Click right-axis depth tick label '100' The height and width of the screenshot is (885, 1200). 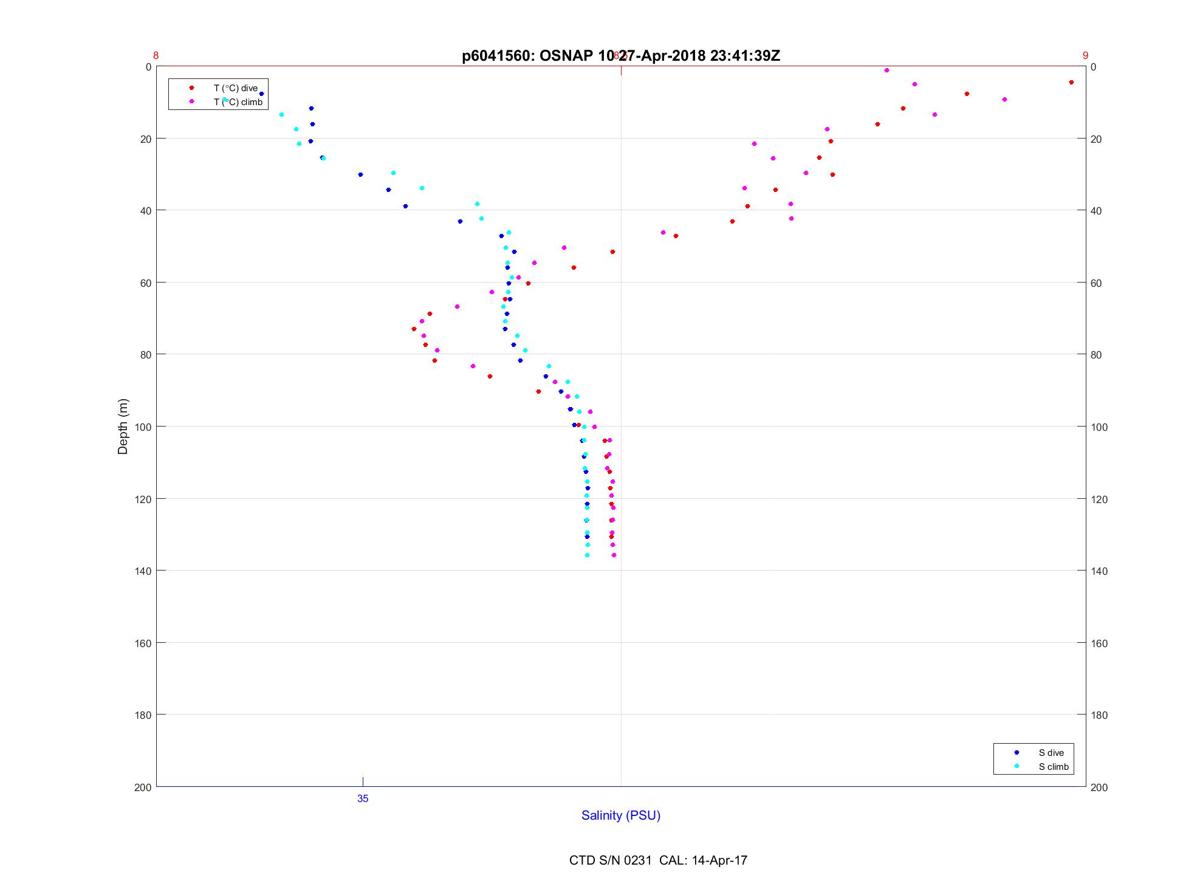[1099, 427]
